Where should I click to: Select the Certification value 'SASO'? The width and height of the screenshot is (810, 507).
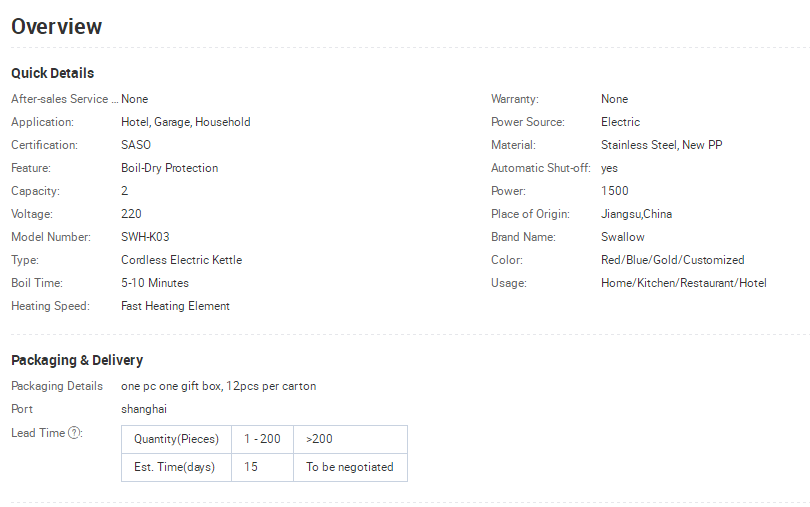tap(136, 145)
